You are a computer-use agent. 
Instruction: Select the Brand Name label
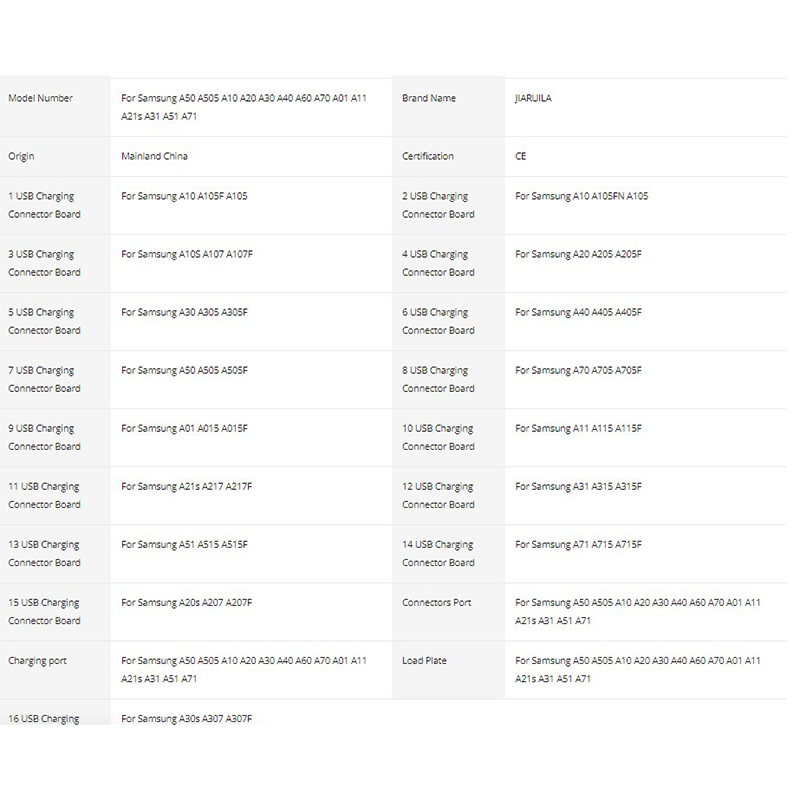[429, 99]
